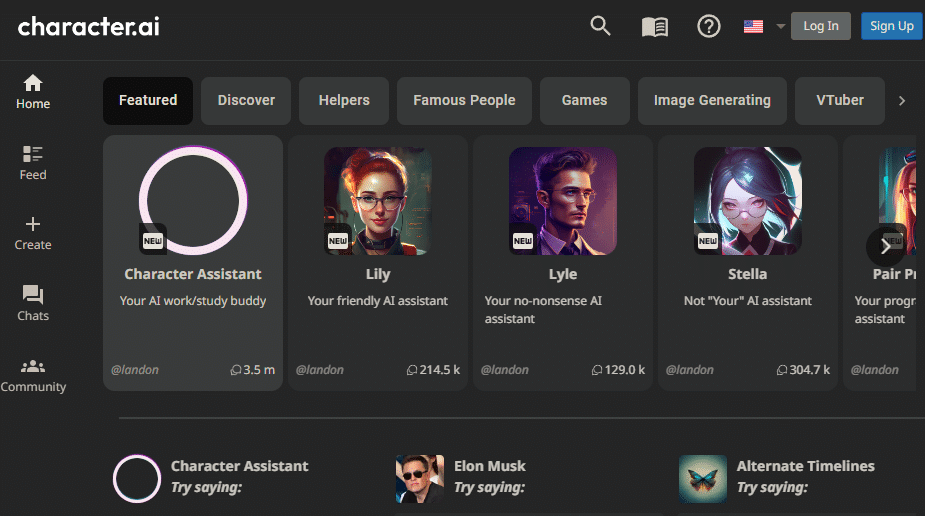This screenshot has width=925, height=516.
Task: Open the Elon Musk character suggestion
Action: click(x=461, y=478)
